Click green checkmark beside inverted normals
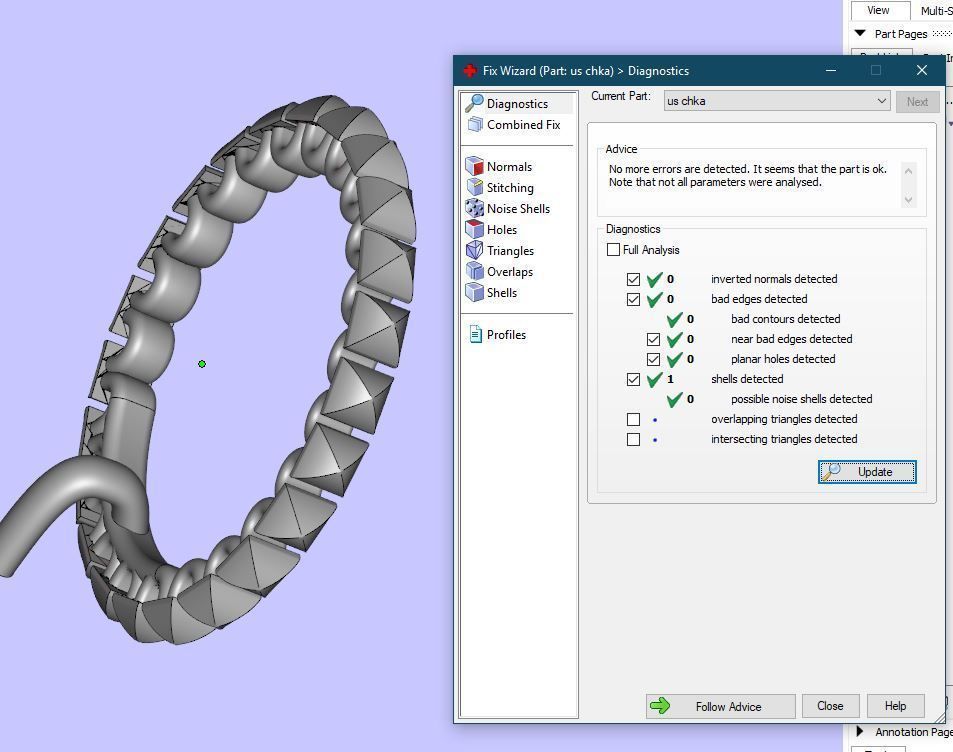This screenshot has height=752, width=953. click(x=655, y=279)
